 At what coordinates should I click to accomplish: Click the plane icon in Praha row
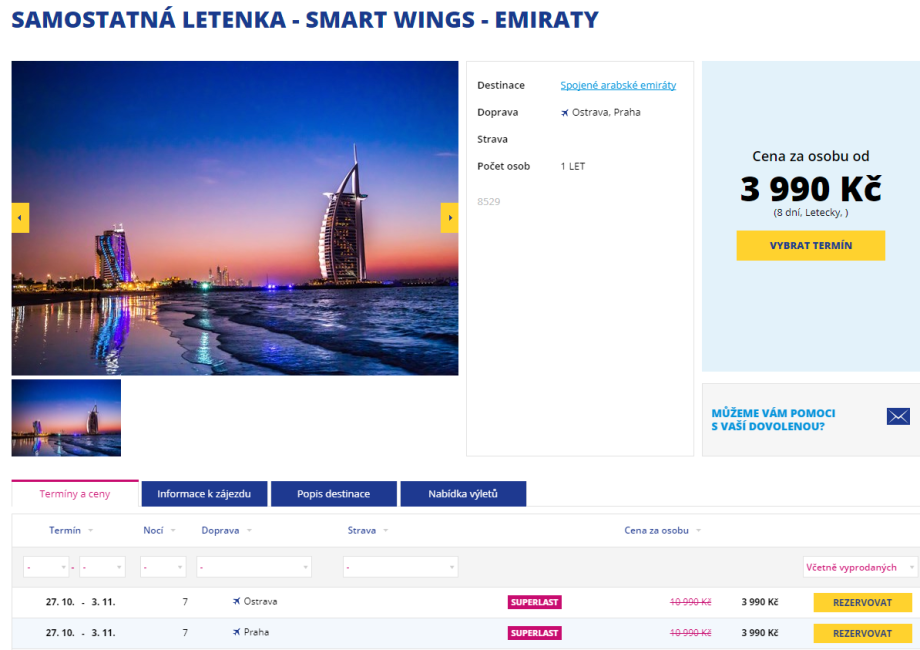coord(237,633)
